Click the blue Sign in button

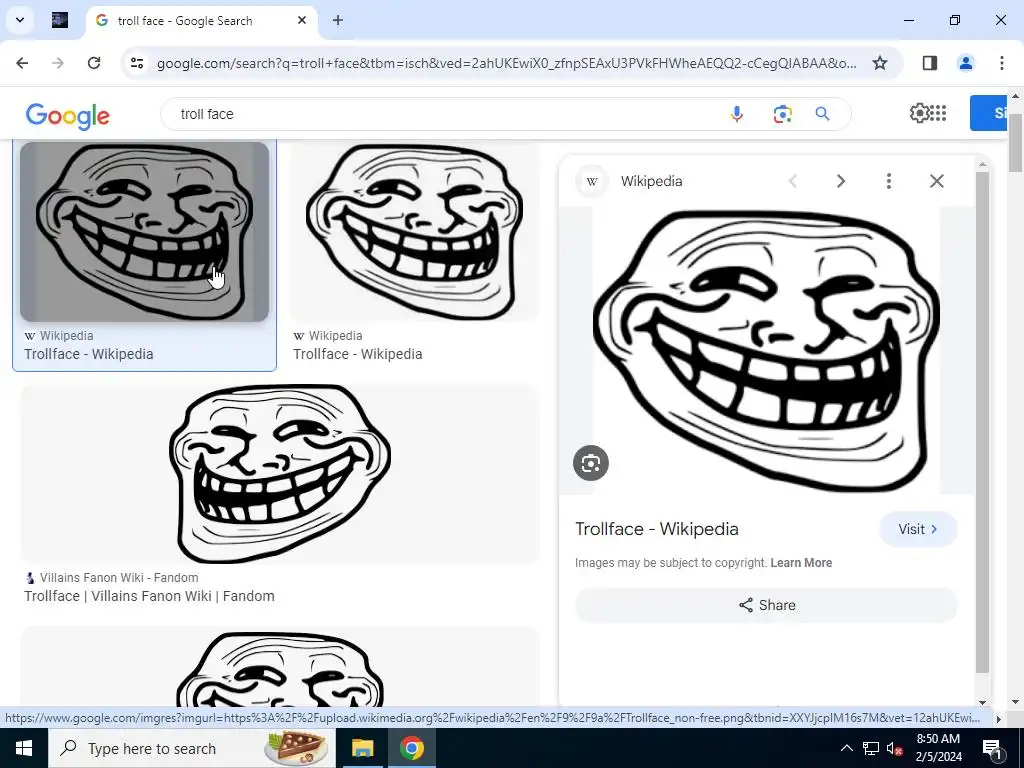(989, 113)
